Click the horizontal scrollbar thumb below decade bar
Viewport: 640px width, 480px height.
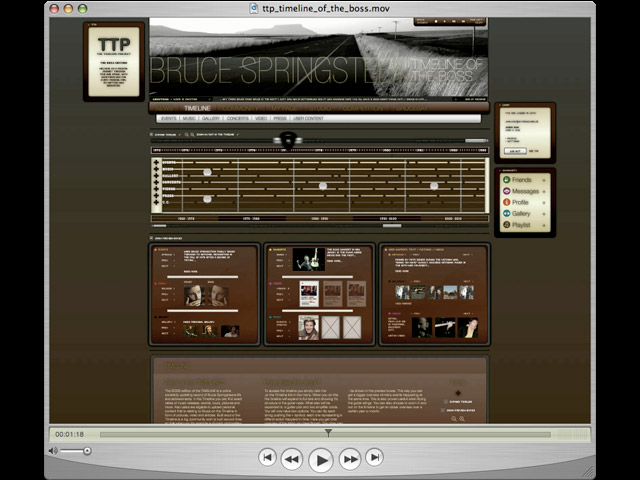coord(392,226)
